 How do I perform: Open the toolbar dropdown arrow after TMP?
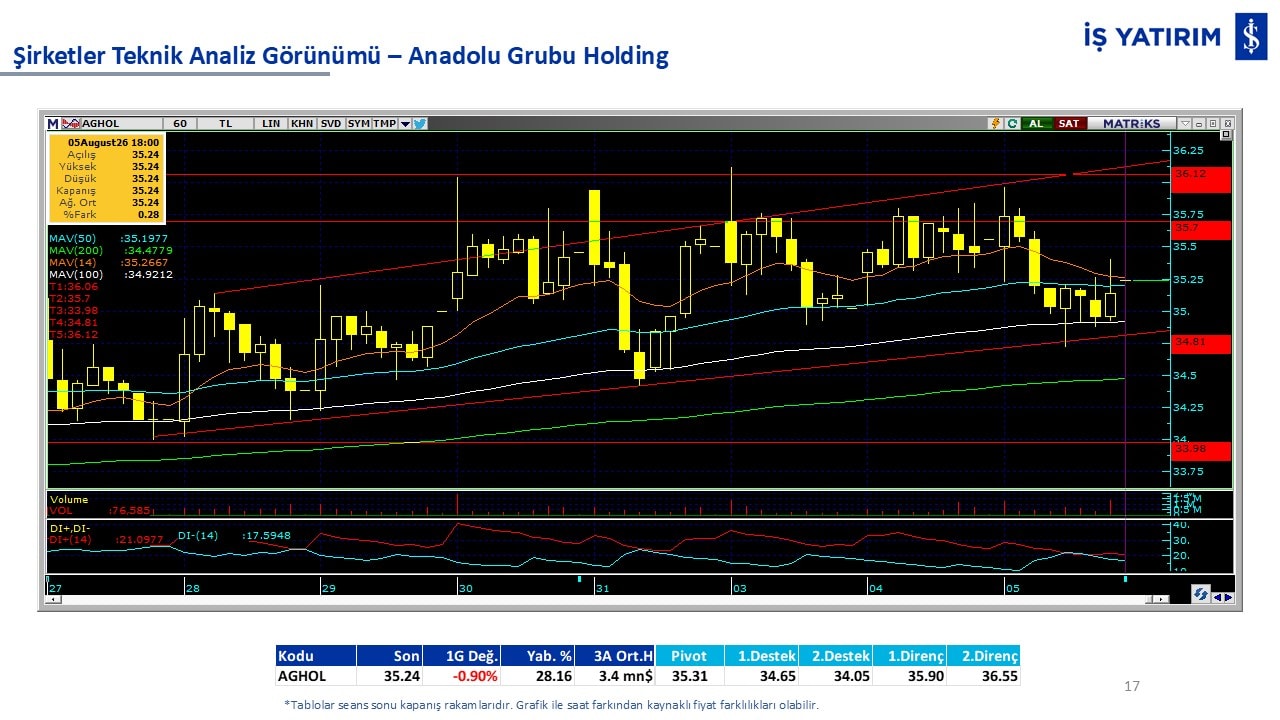[x=405, y=124]
